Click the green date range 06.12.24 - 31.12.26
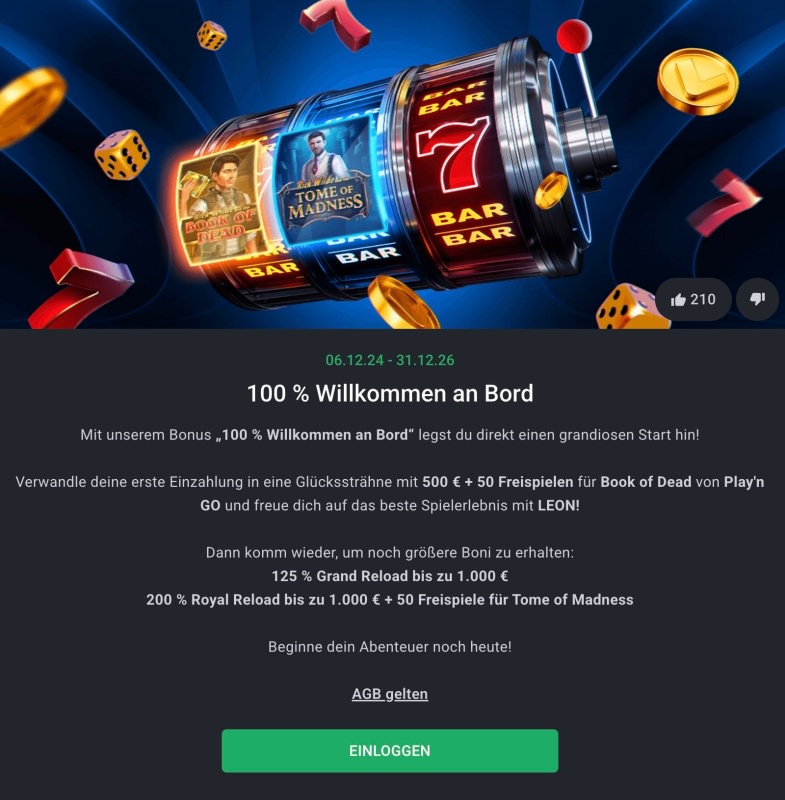Screen dimensions: 785x800 [x=390, y=360]
